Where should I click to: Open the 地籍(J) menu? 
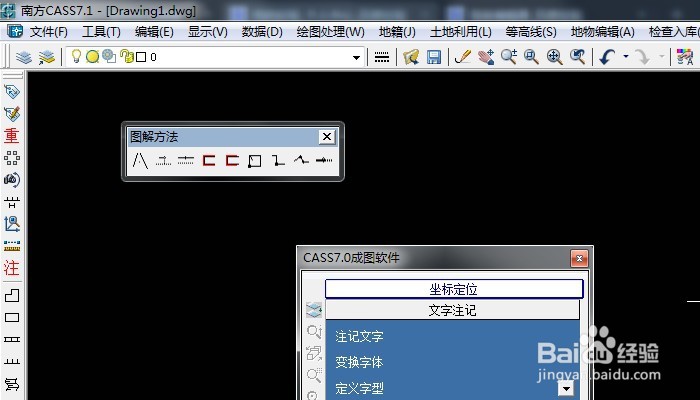(x=397, y=32)
